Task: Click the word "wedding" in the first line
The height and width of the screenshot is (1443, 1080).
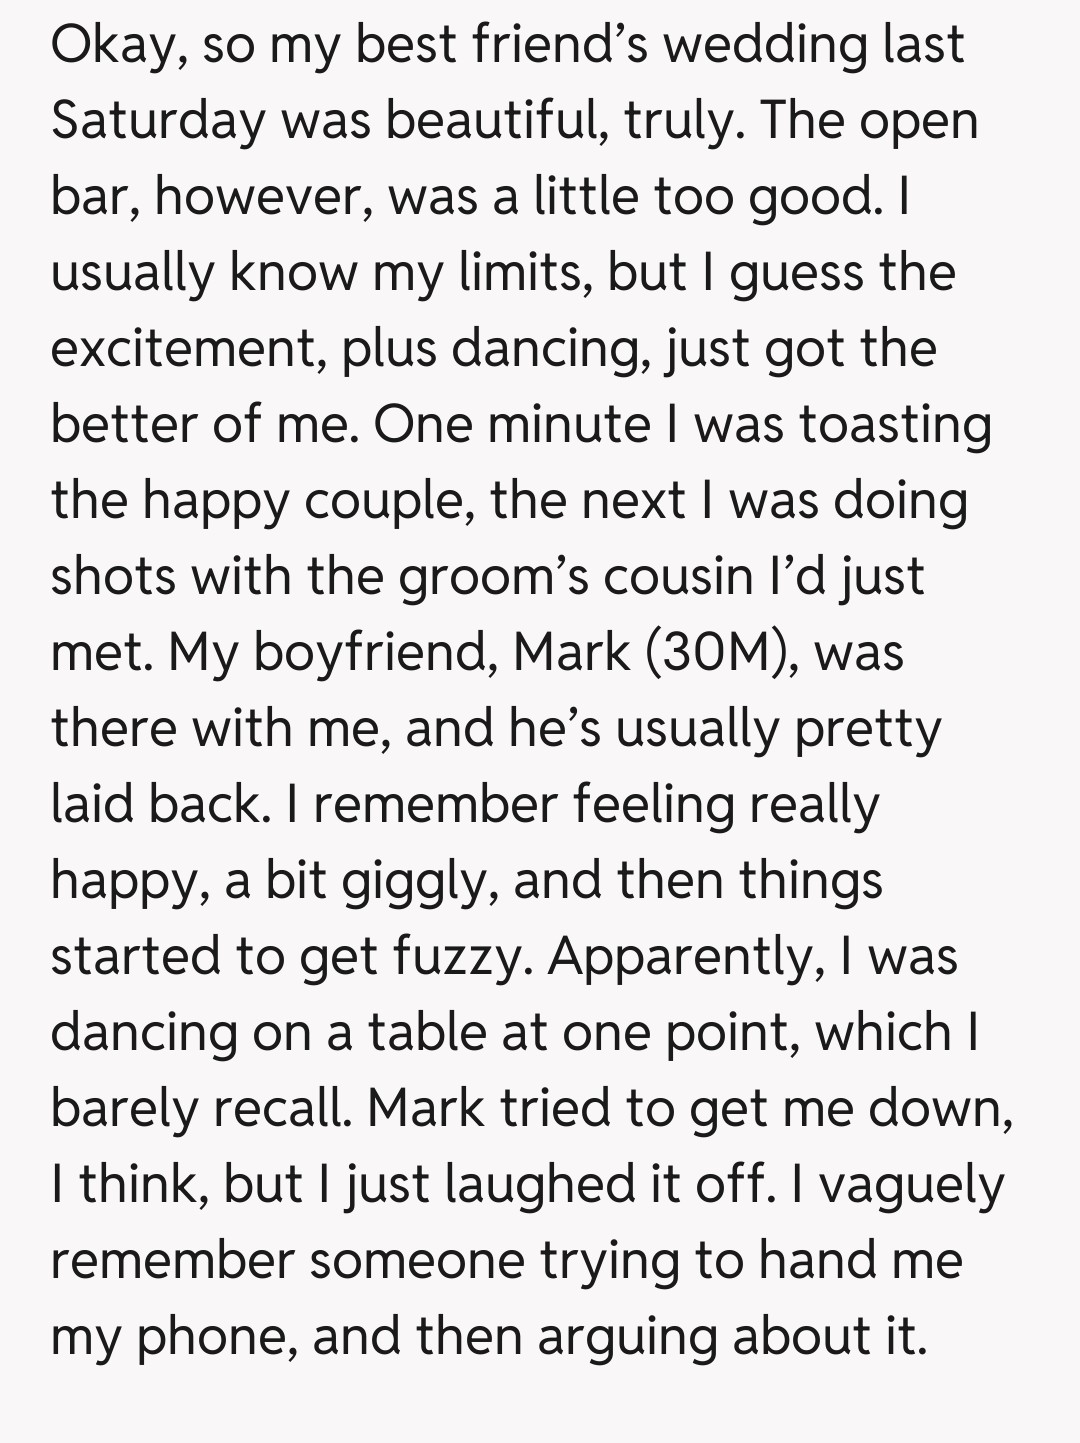Action: 752,46
